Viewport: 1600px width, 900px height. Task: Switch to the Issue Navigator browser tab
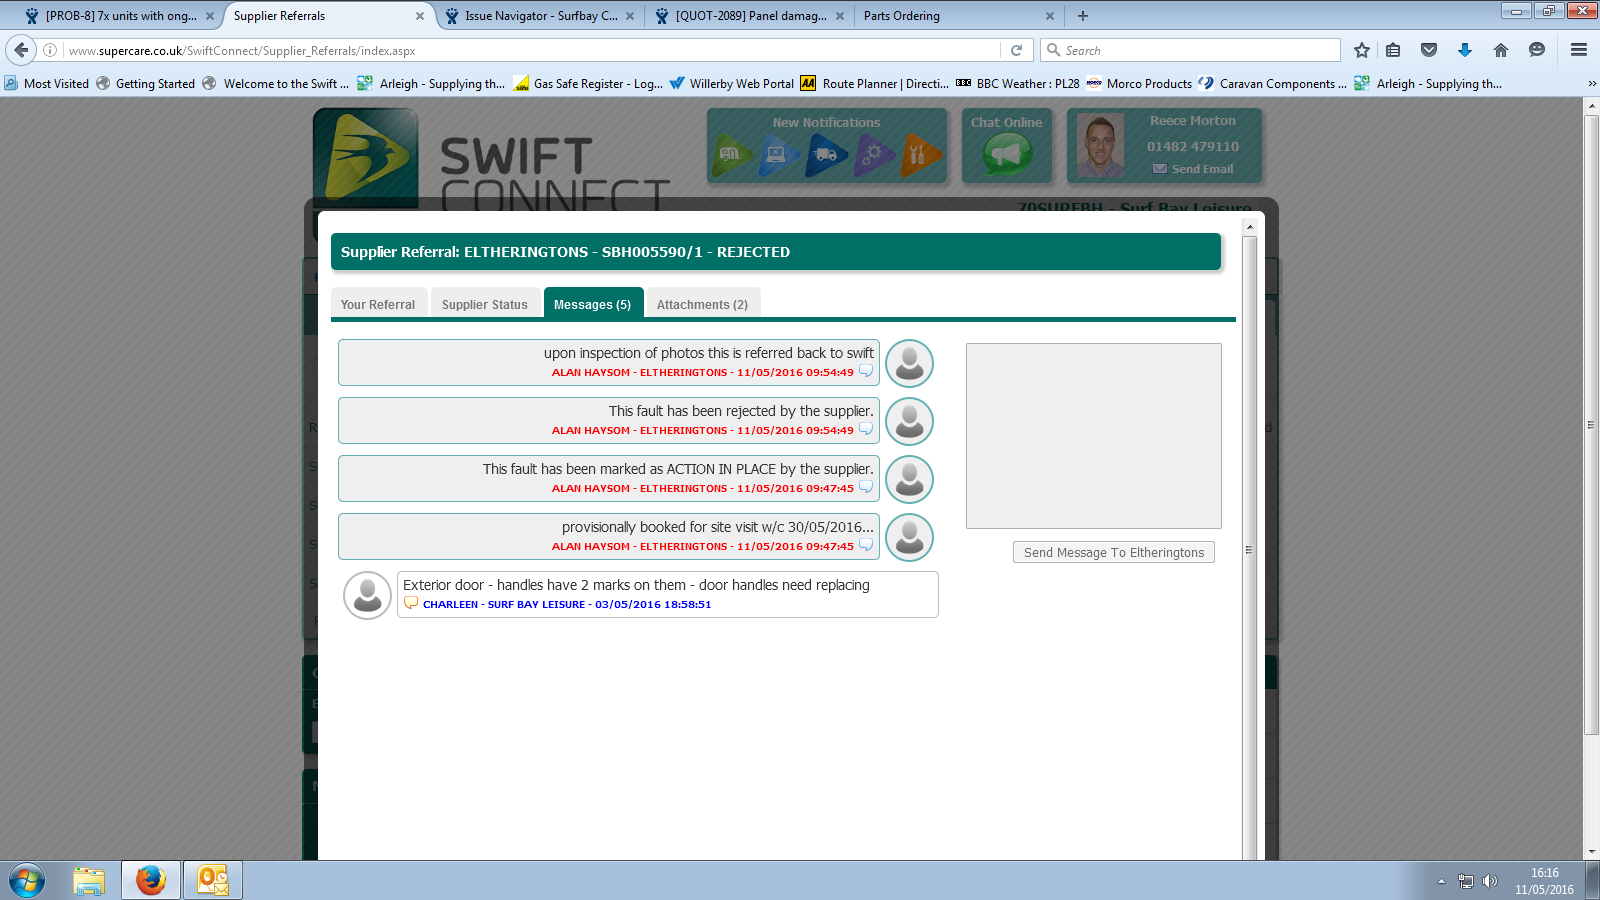click(540, 16)
